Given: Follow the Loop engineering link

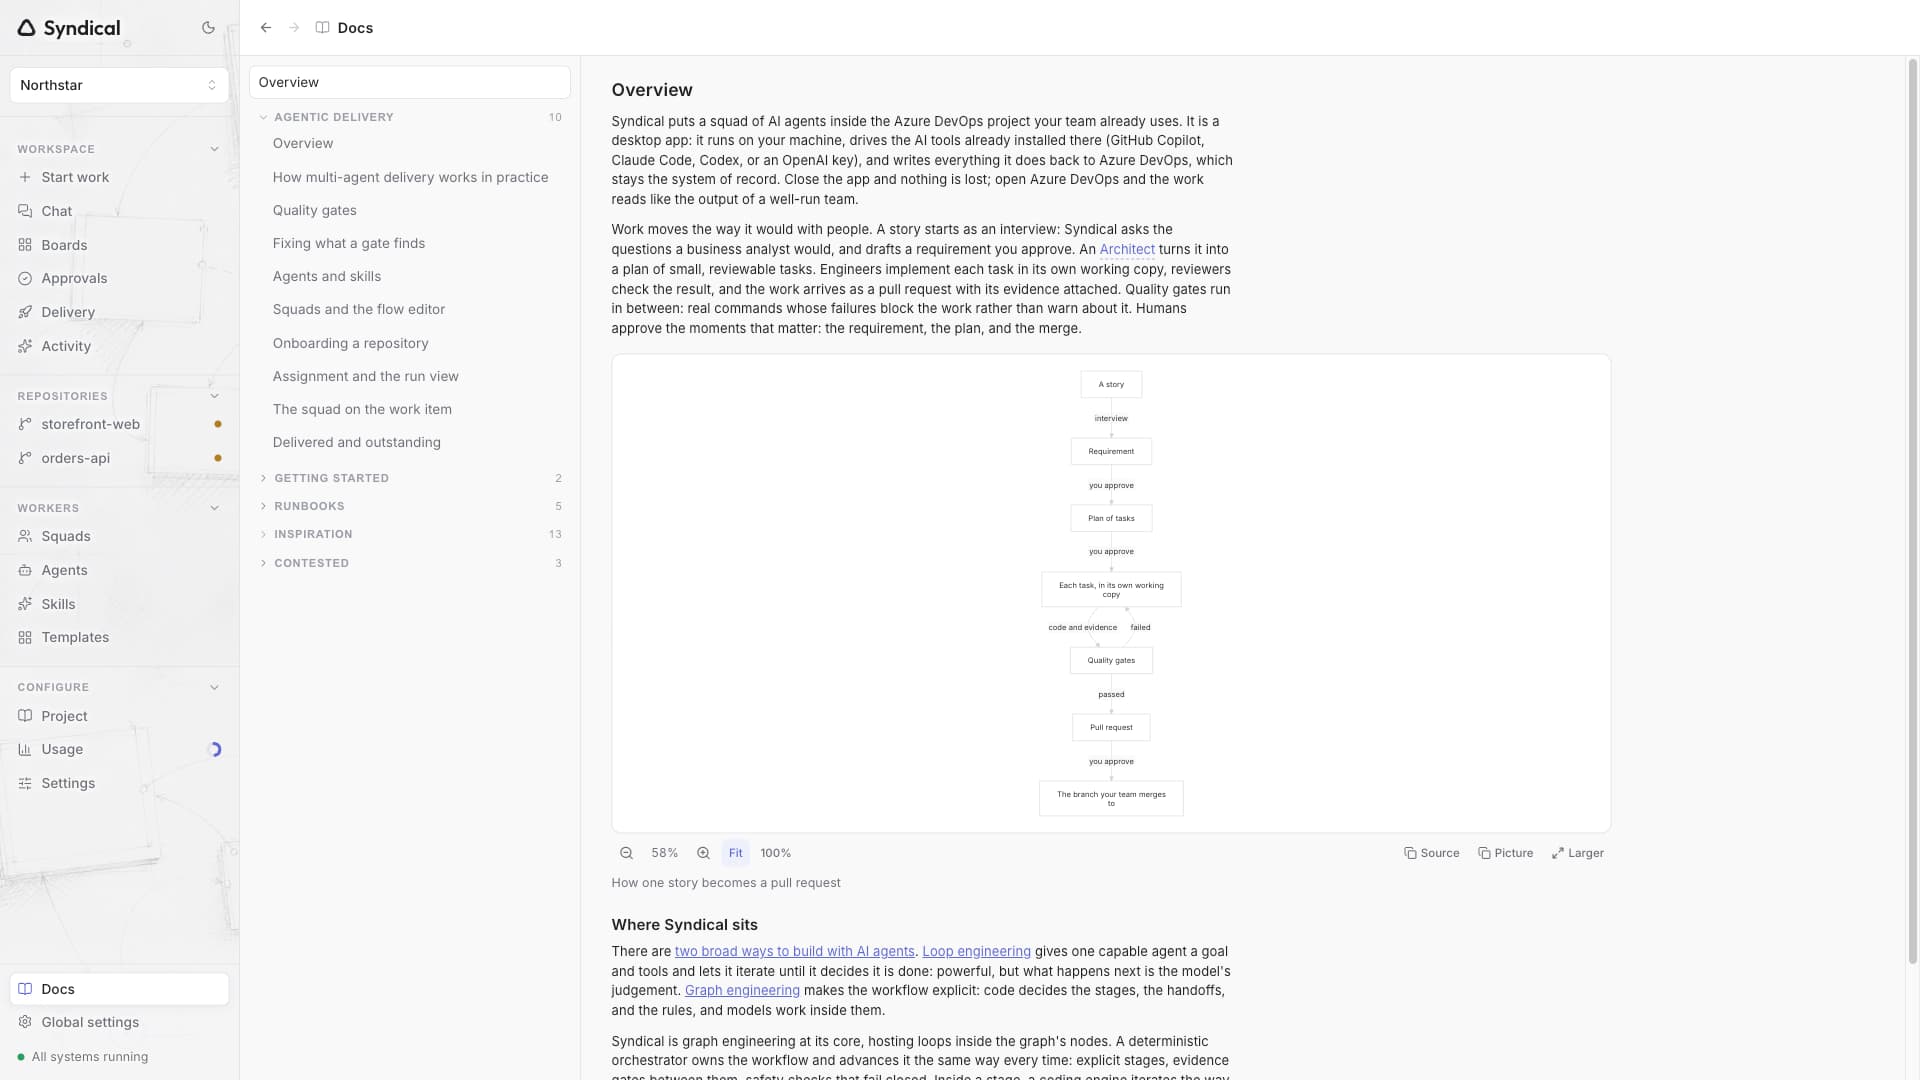Looking at the screenshot, I should pos(976,951).
